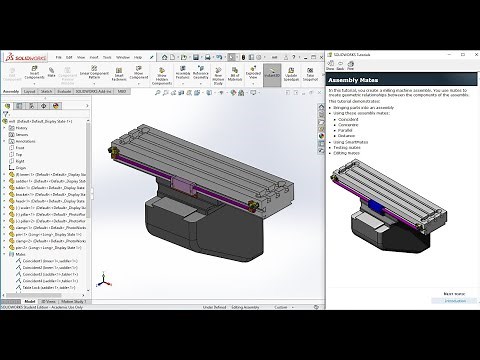This screenshot has height=360, width=480.
Task: Open the ConfigurationManager tab
Action: (32, 106)
